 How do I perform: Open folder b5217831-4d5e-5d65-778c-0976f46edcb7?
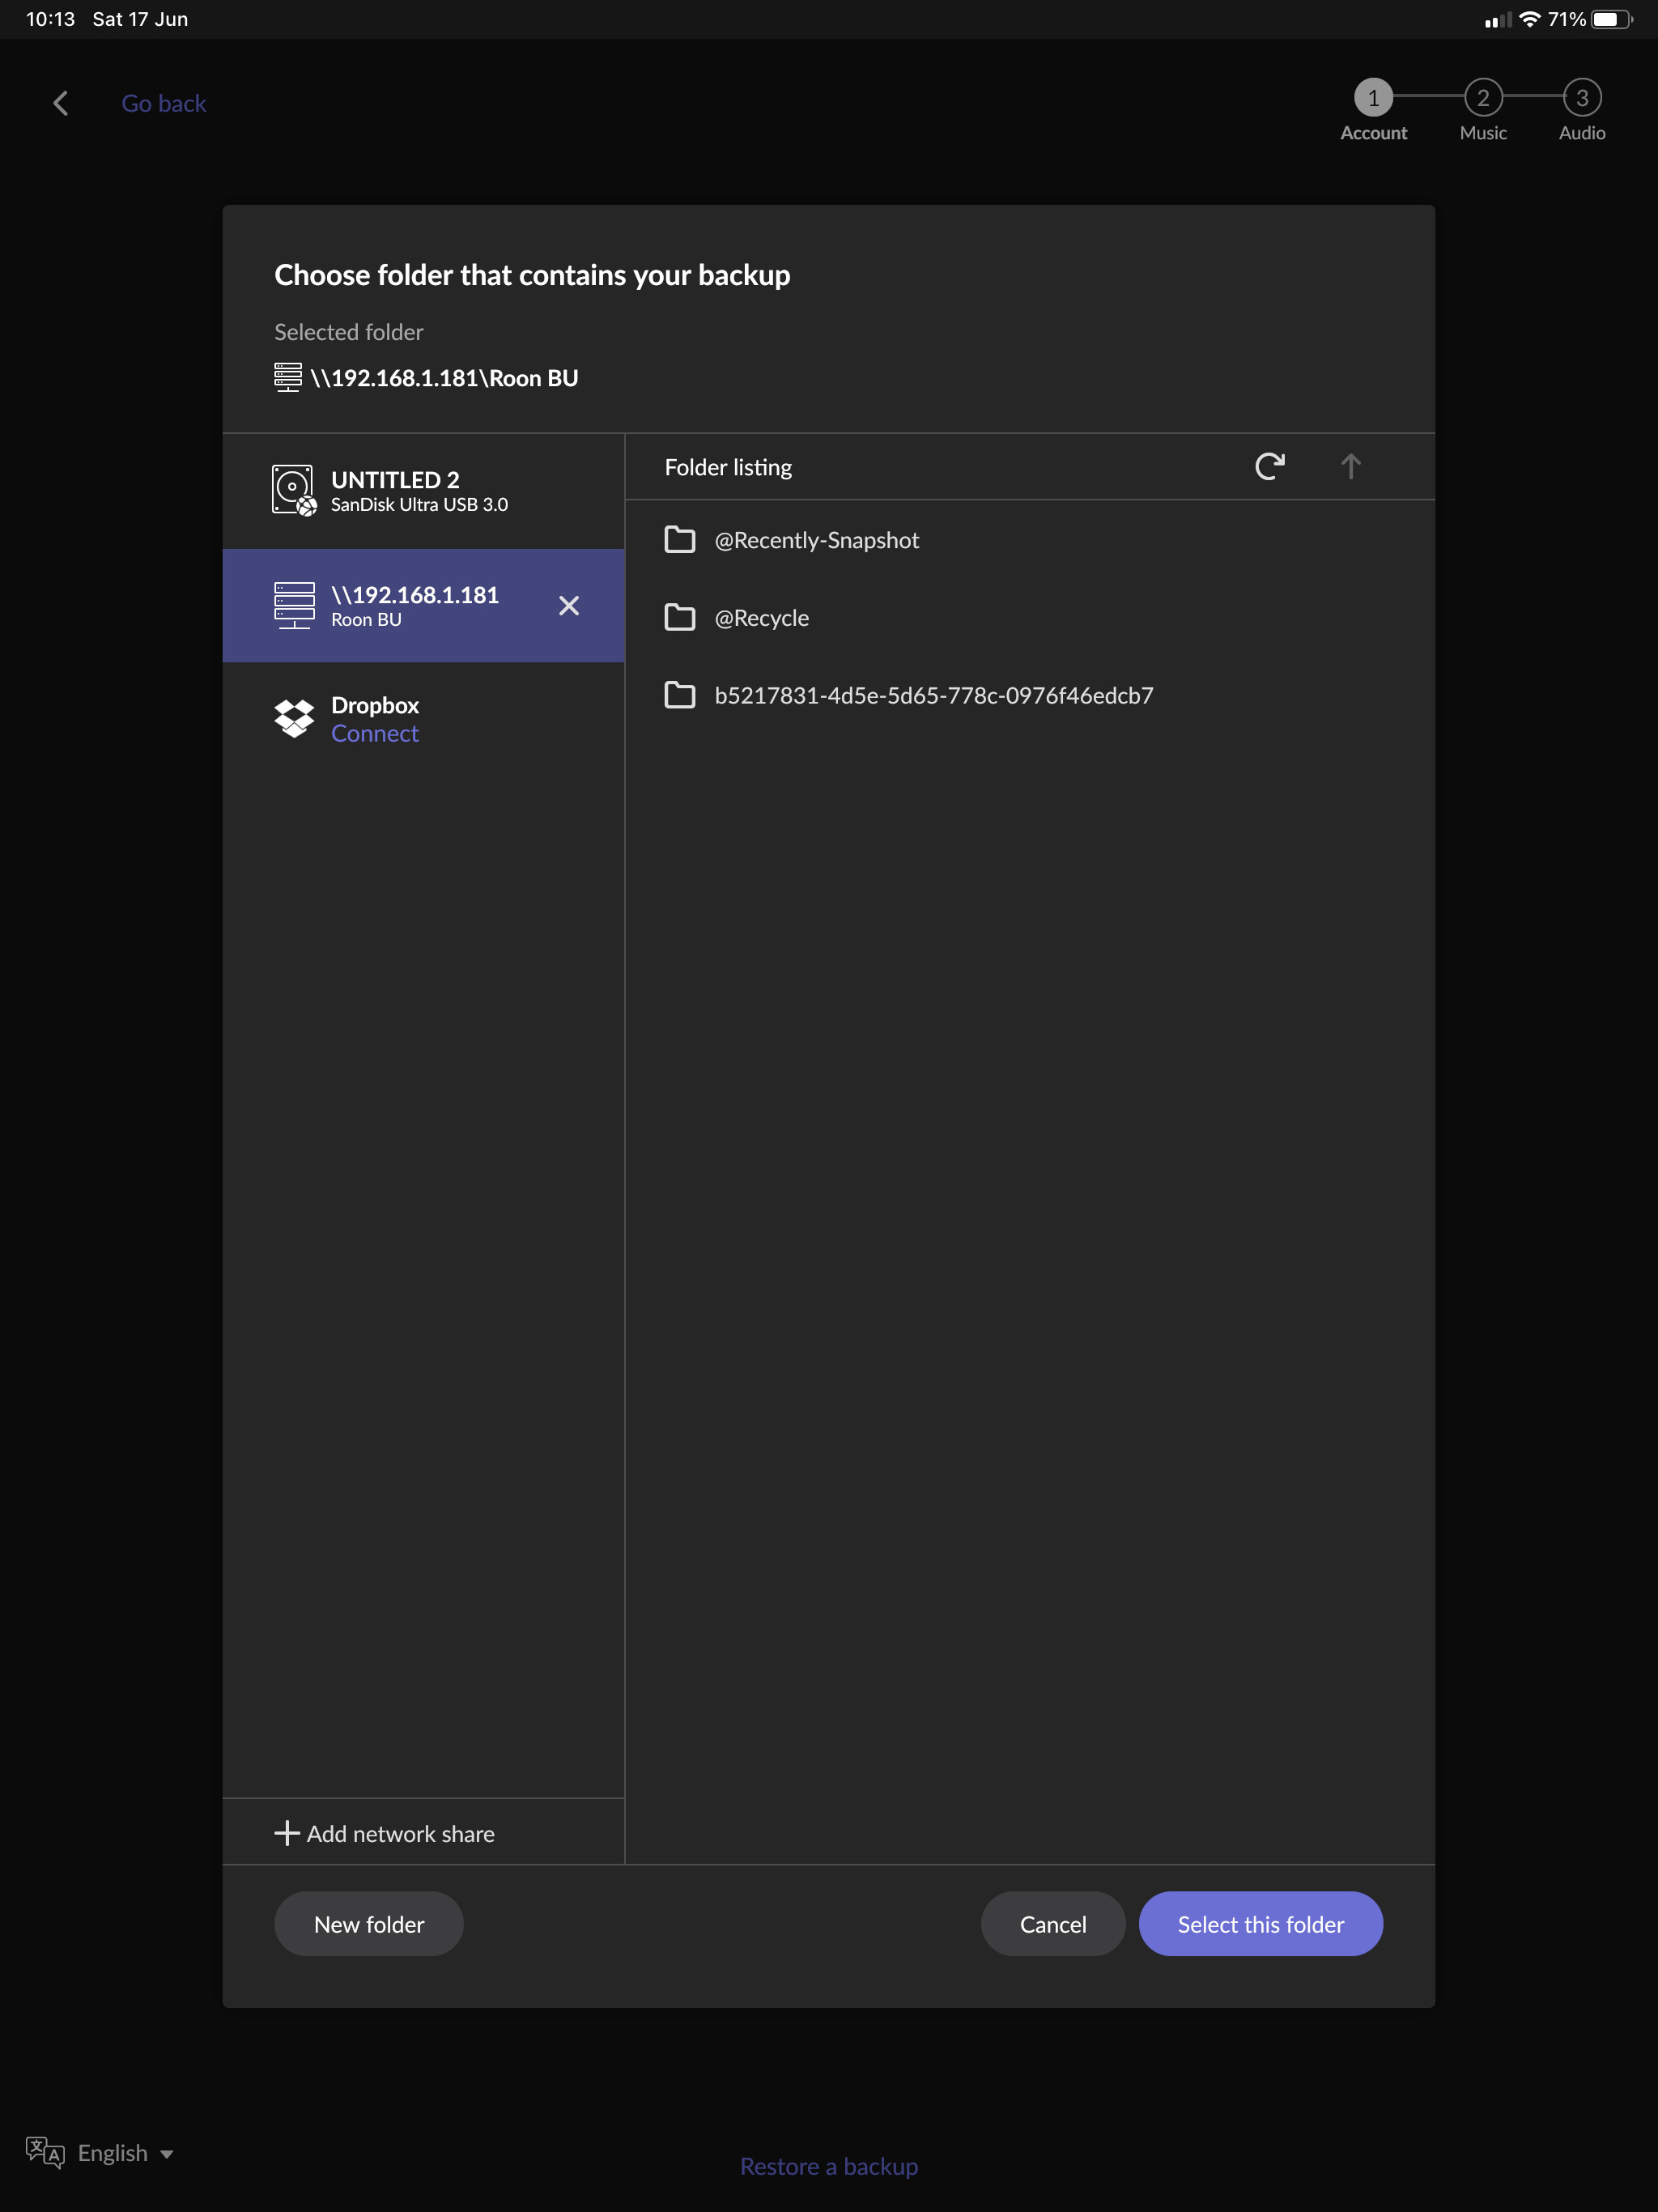pyautogui.click(x=932, y=695)
